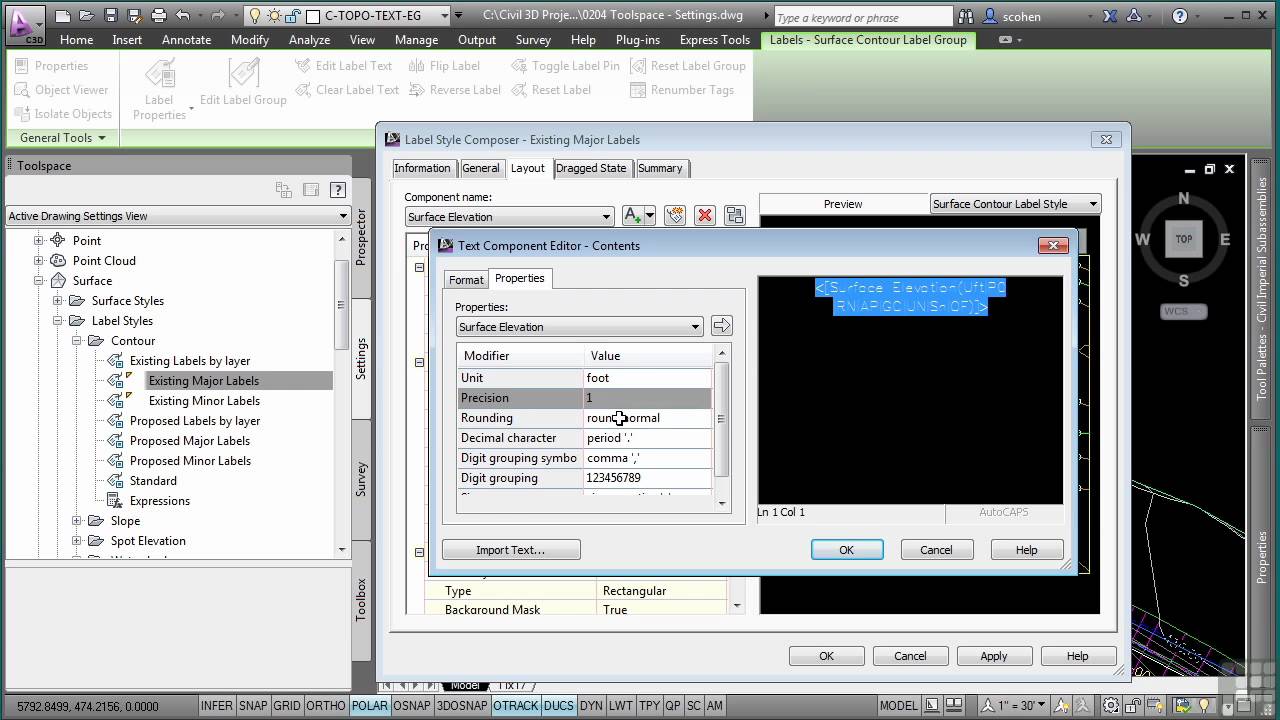This screenshot has width=1280, height=720.
Task: Click the workspace switching gear icon in status bar
Action: coord(1111,706)
